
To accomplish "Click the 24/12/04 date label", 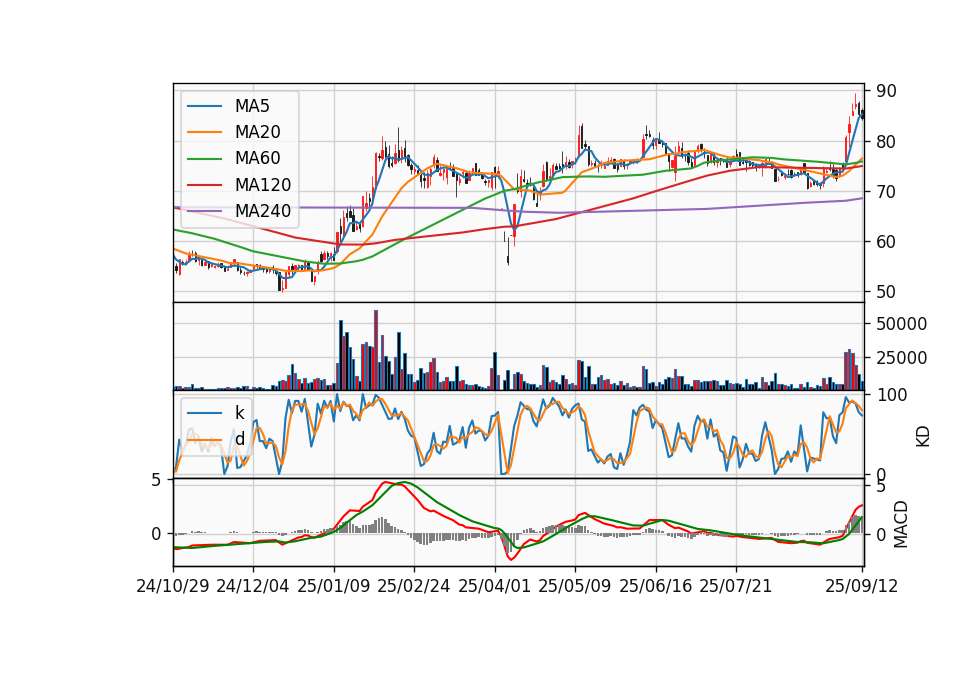I will click(x=253, y=586).
